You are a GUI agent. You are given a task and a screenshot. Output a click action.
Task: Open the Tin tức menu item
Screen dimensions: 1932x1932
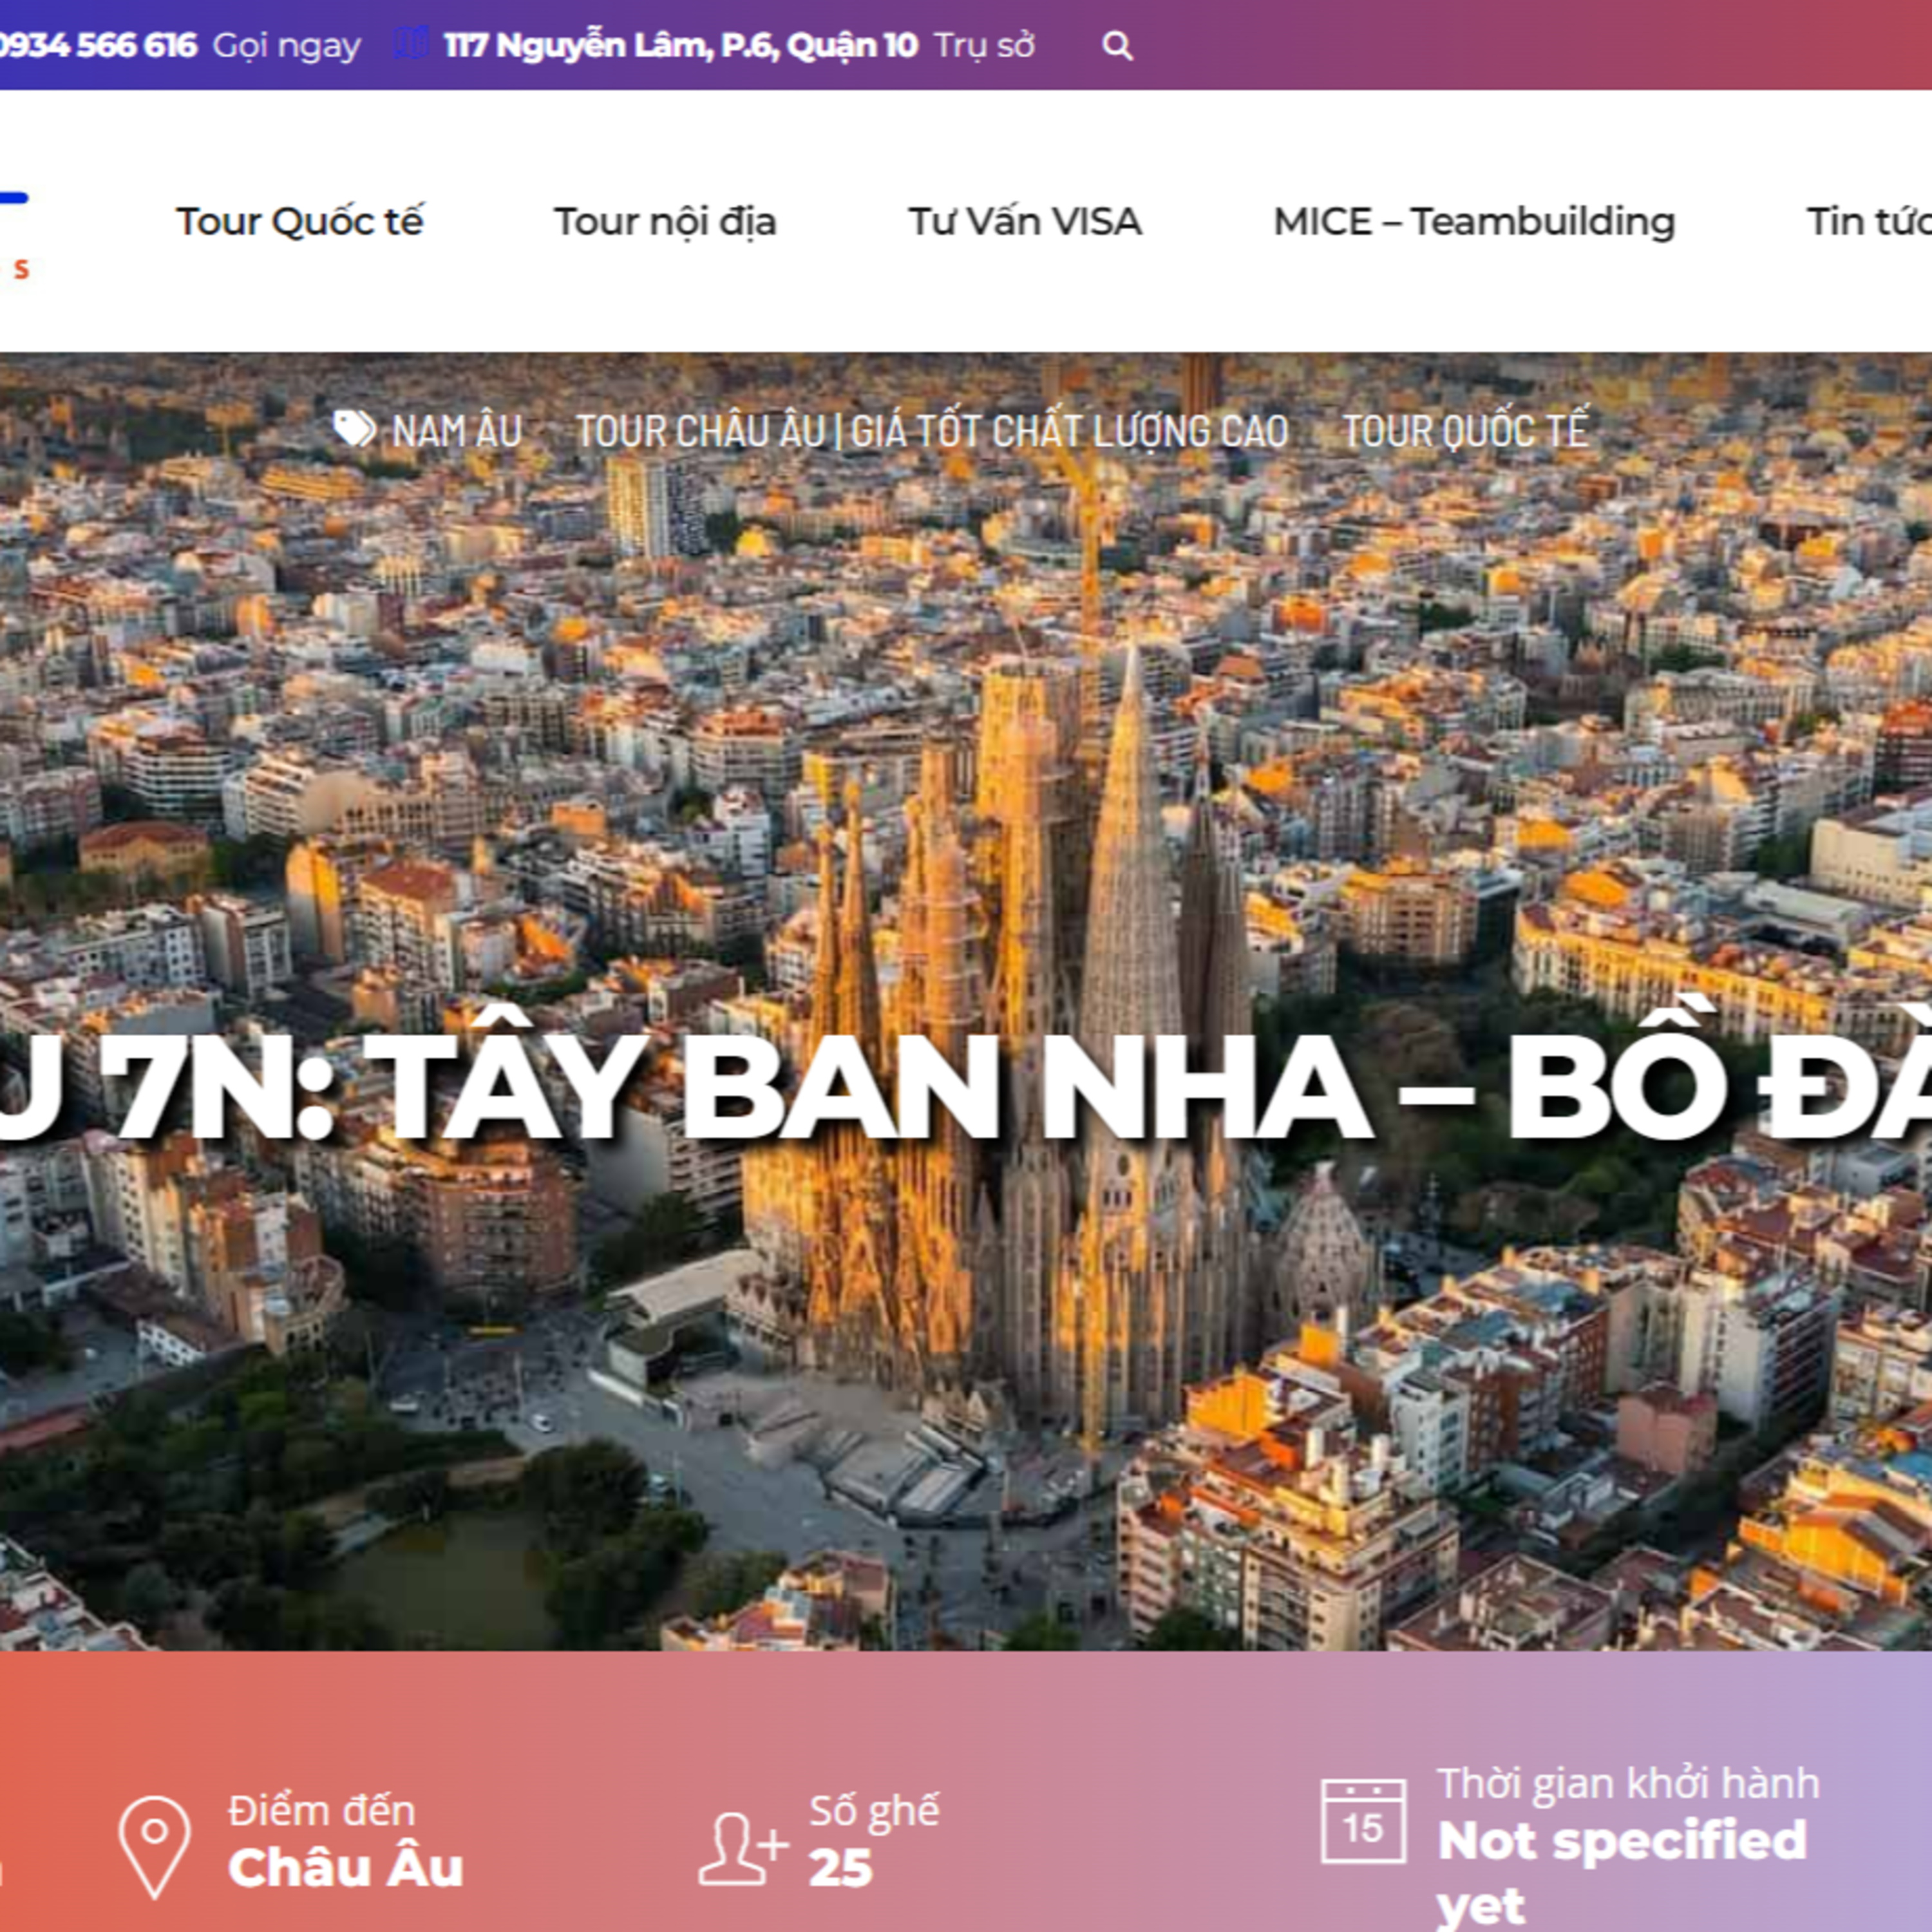coord(1869,222)
